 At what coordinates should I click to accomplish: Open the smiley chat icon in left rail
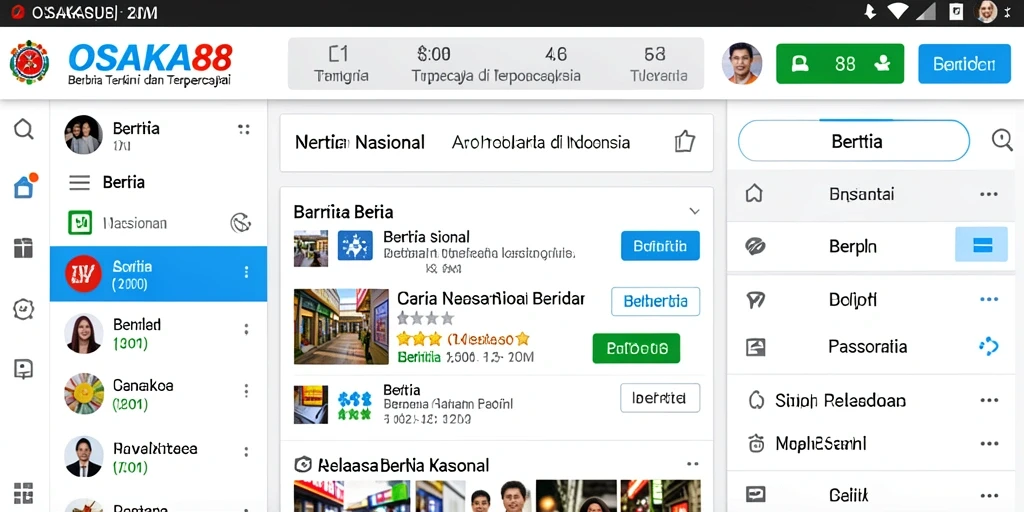coord(24,308)
